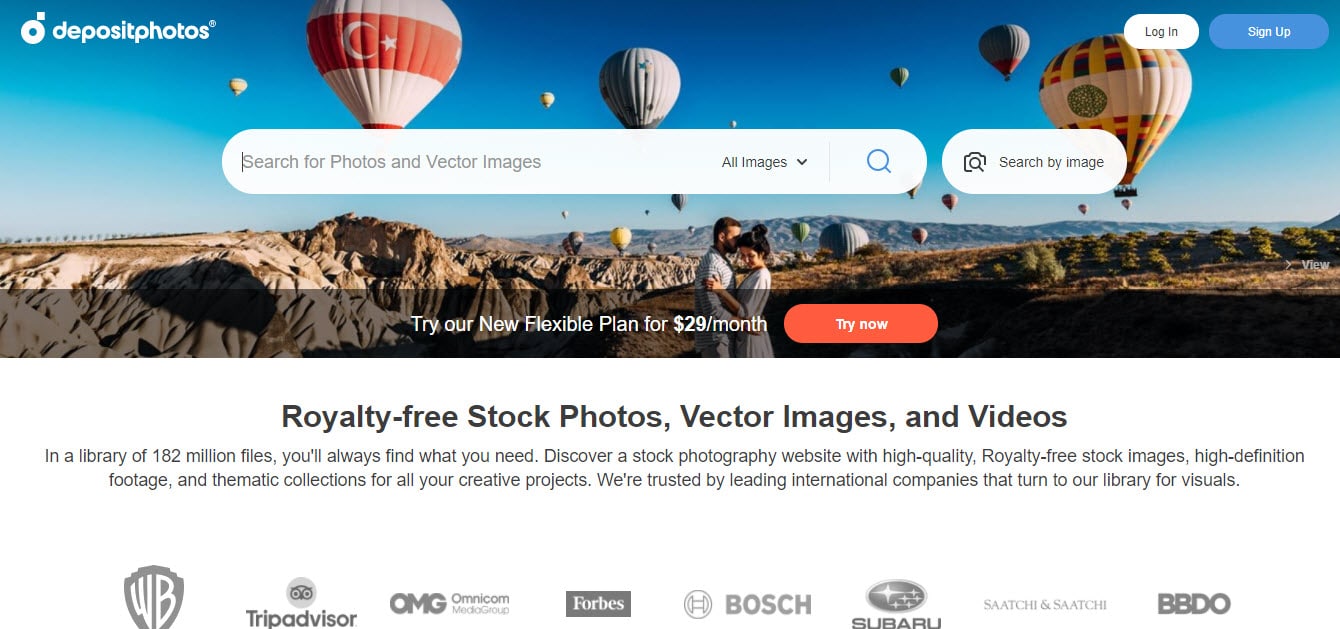Click the Flexible Plan $29/month banner text
The height and width of the screenshot is (629, 1340).
589,324
